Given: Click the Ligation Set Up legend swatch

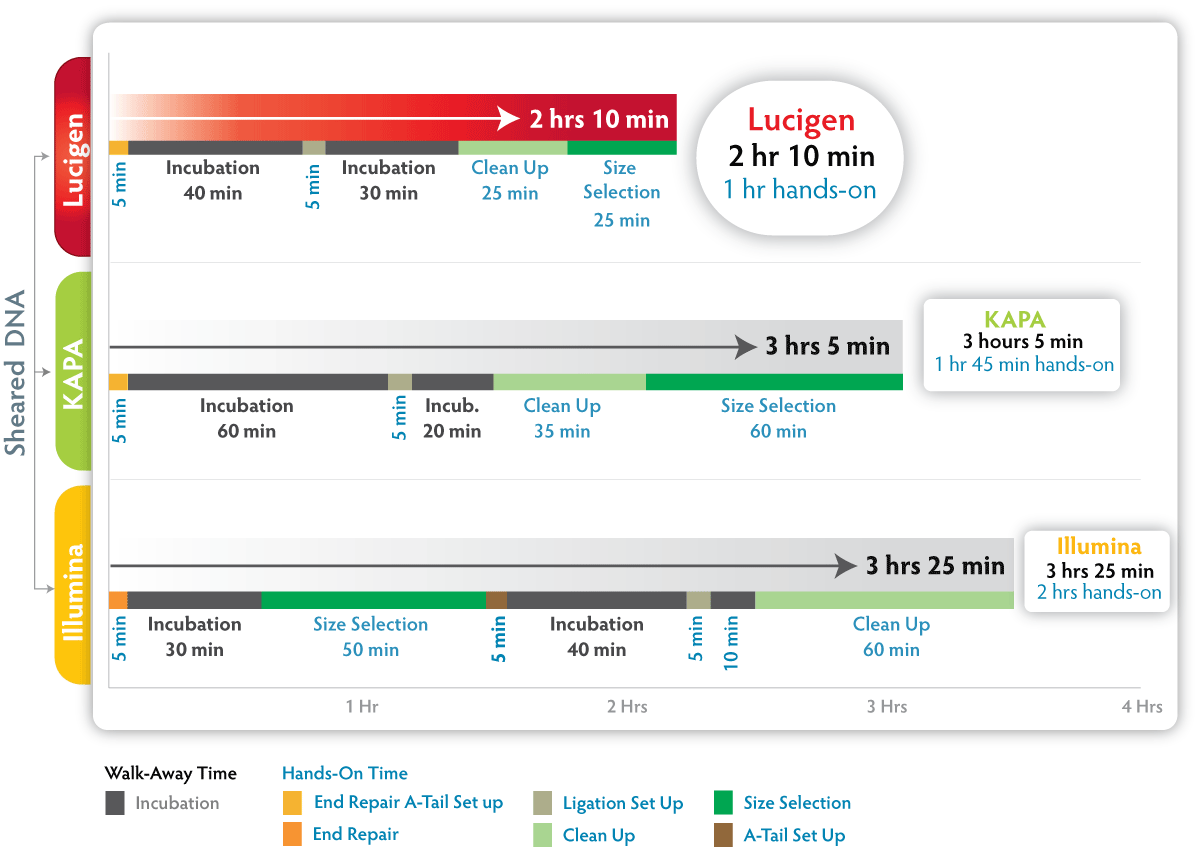Looking at the screenshot, I should point(542,803).
